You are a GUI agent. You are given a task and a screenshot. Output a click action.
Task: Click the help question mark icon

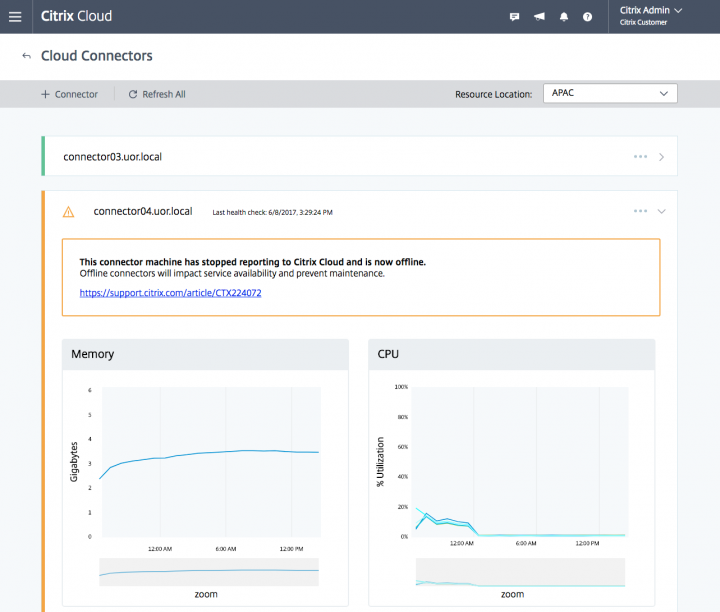(x=588, y=17)
